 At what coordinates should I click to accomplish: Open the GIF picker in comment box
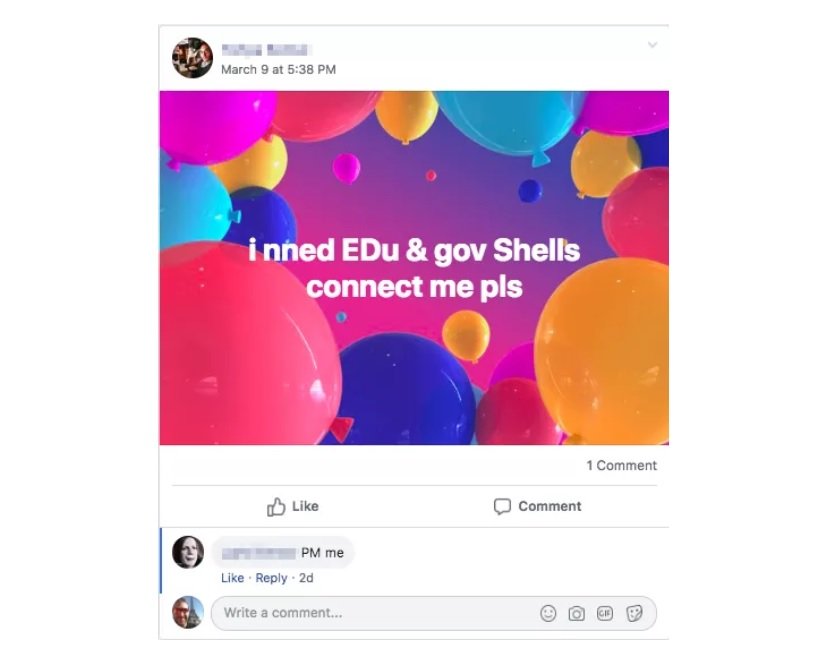click(604, 613)
